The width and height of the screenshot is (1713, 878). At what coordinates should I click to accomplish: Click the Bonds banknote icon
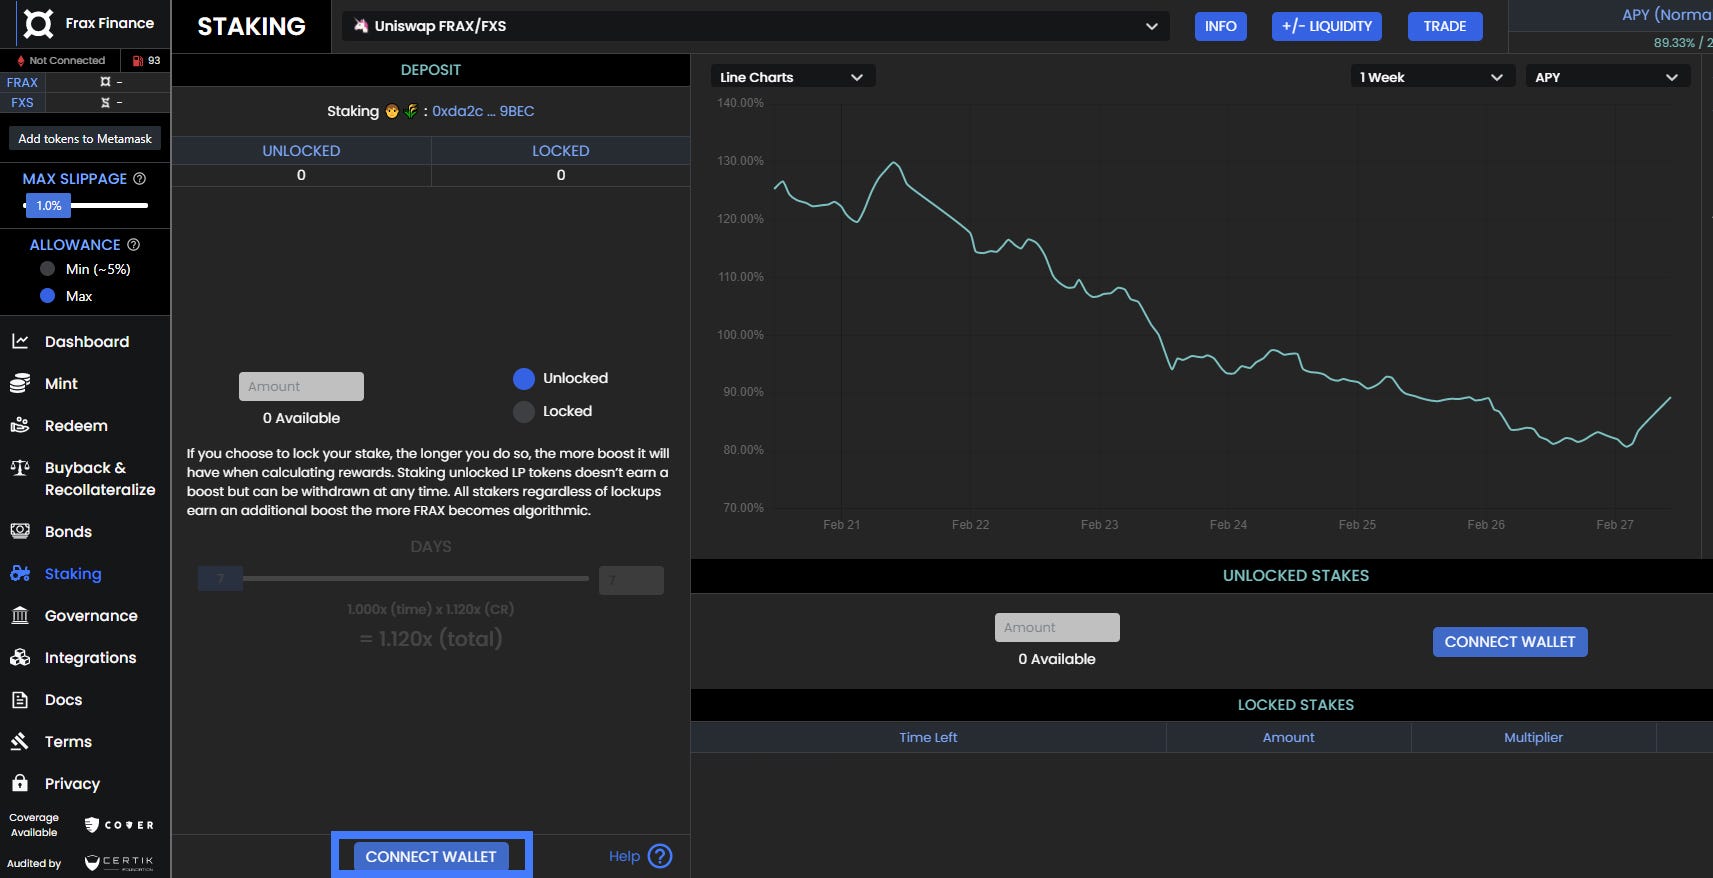[20, 531]
